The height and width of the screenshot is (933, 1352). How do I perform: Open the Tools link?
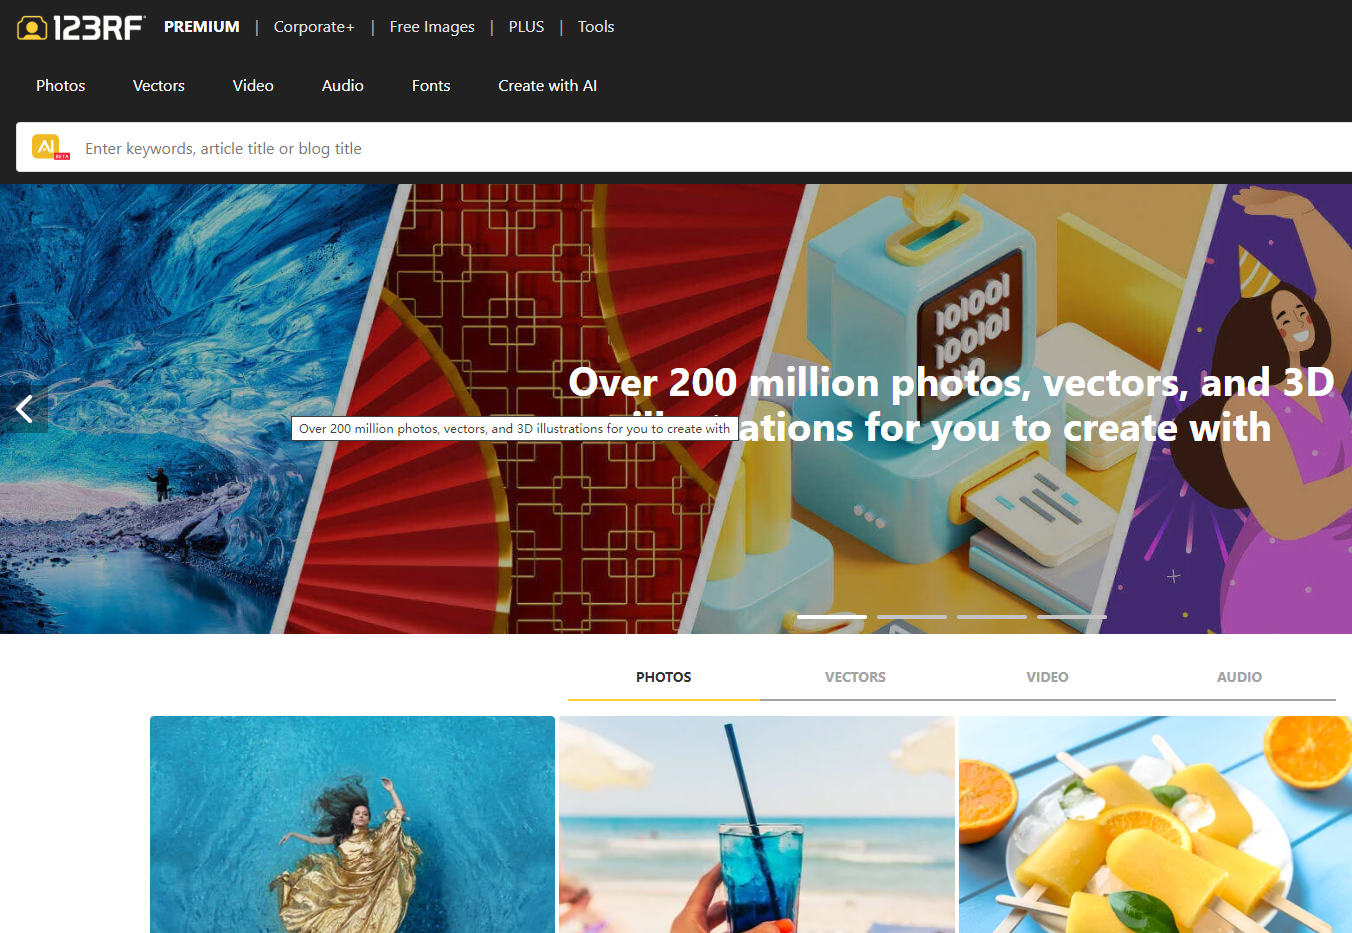pyautogui.click(x=596, y=27)
